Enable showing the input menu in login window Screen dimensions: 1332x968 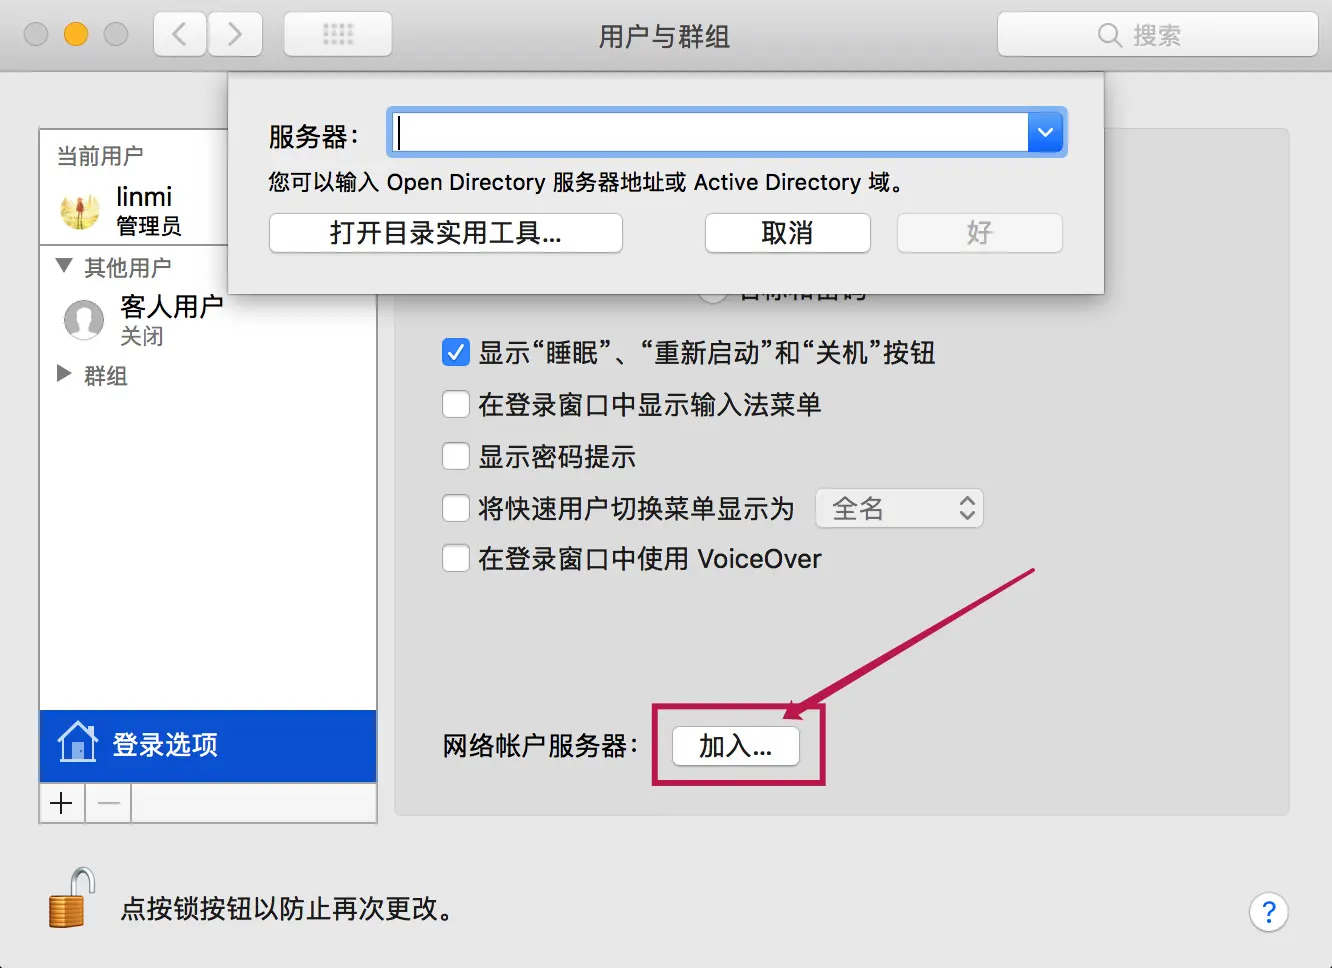tap(455, 405)
